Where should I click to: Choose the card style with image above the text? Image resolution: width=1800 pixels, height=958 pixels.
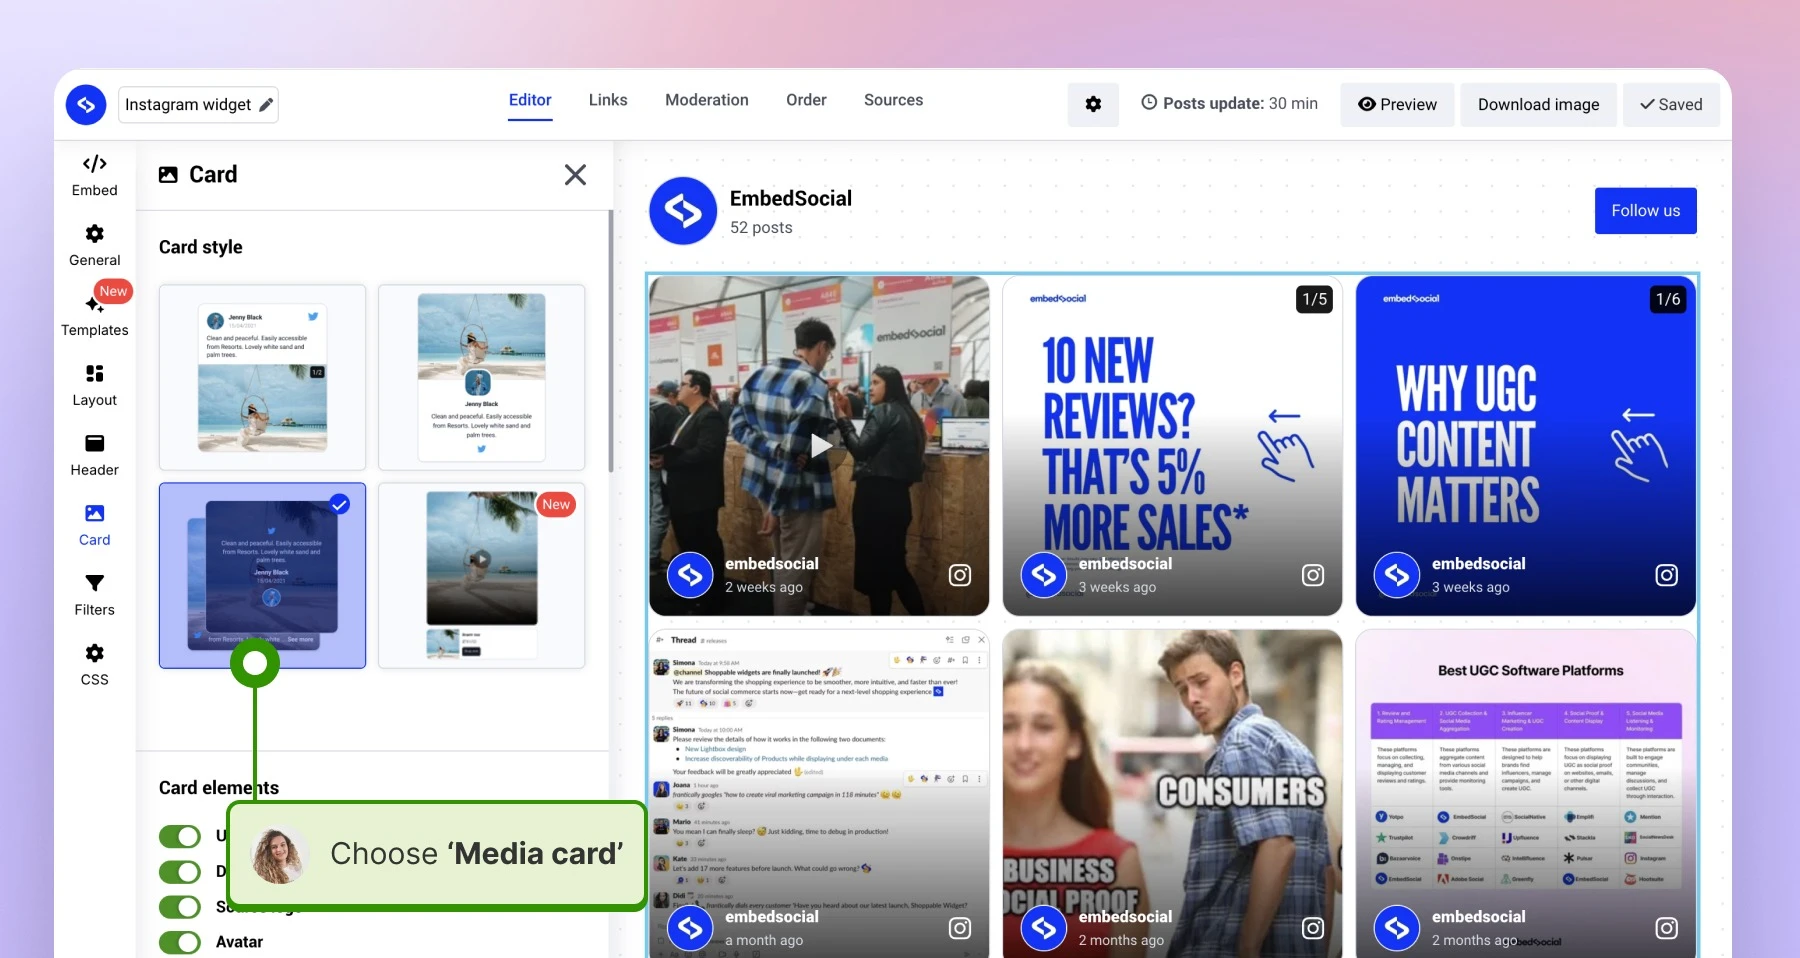(481, 377)
